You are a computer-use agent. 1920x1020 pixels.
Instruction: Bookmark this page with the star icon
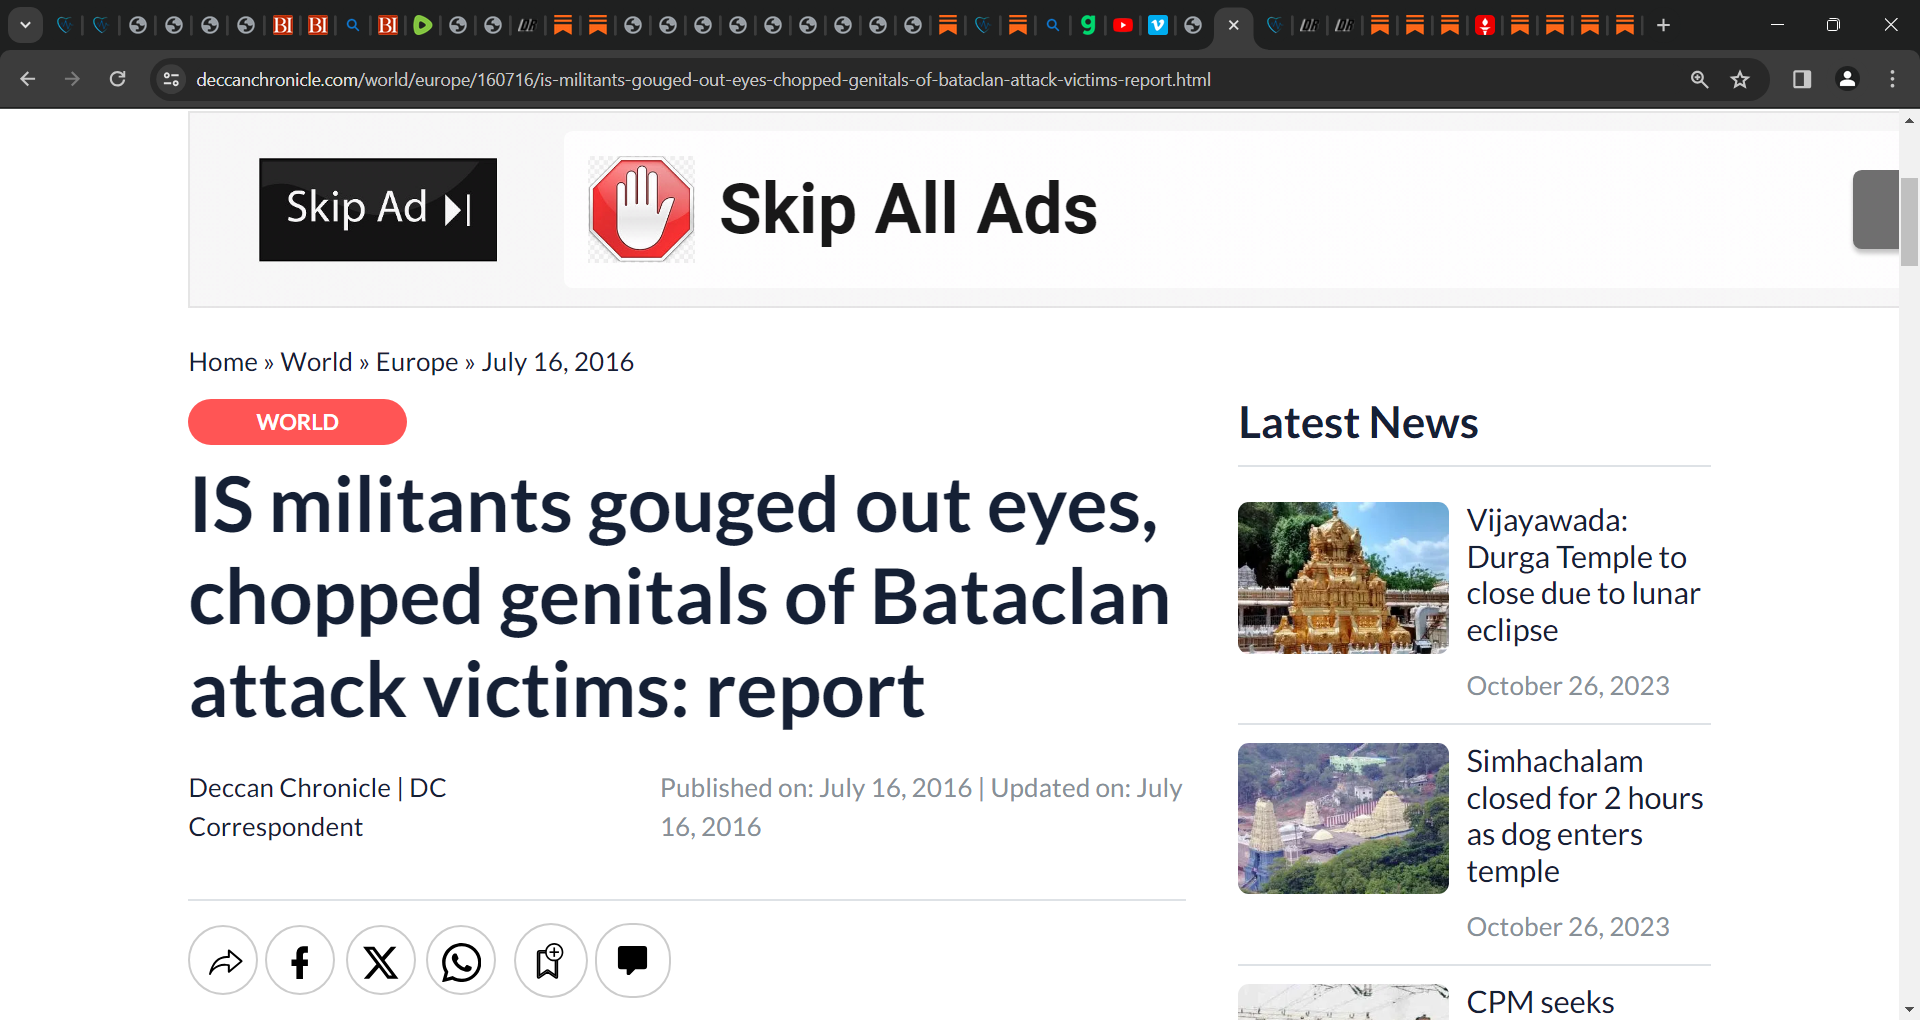[x=1740, y=79]
